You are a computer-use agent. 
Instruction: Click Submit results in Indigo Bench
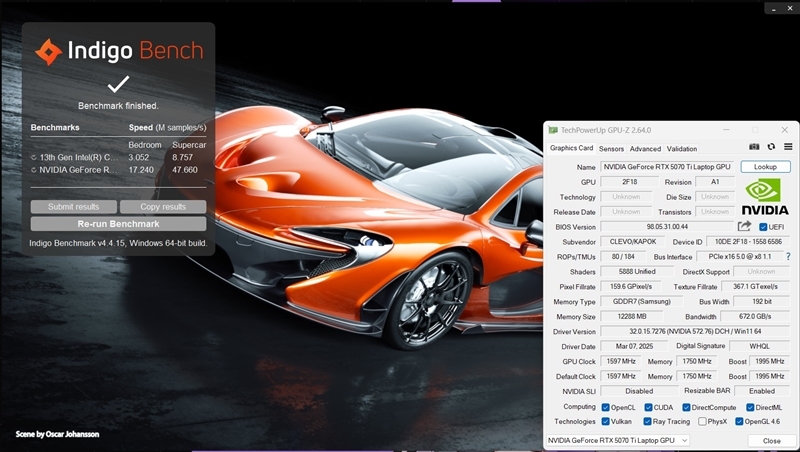74,207
